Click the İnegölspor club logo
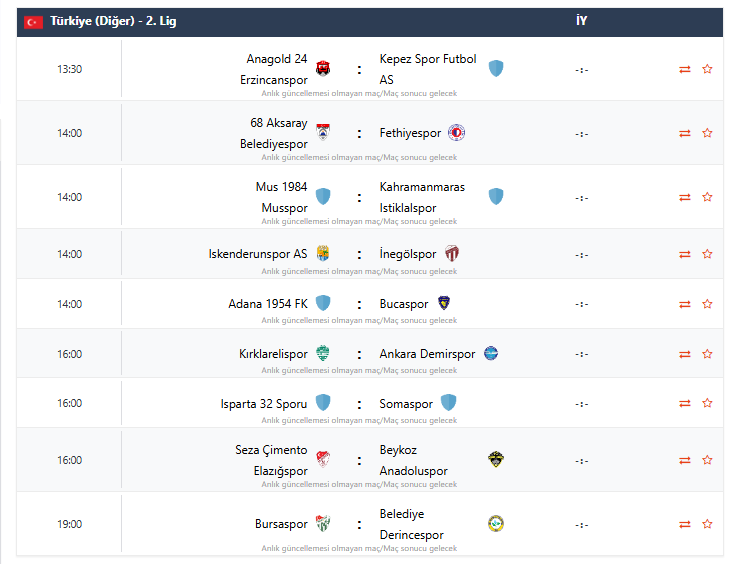The height and width of the screenshot is (564, 731). (x=452, y=254)
